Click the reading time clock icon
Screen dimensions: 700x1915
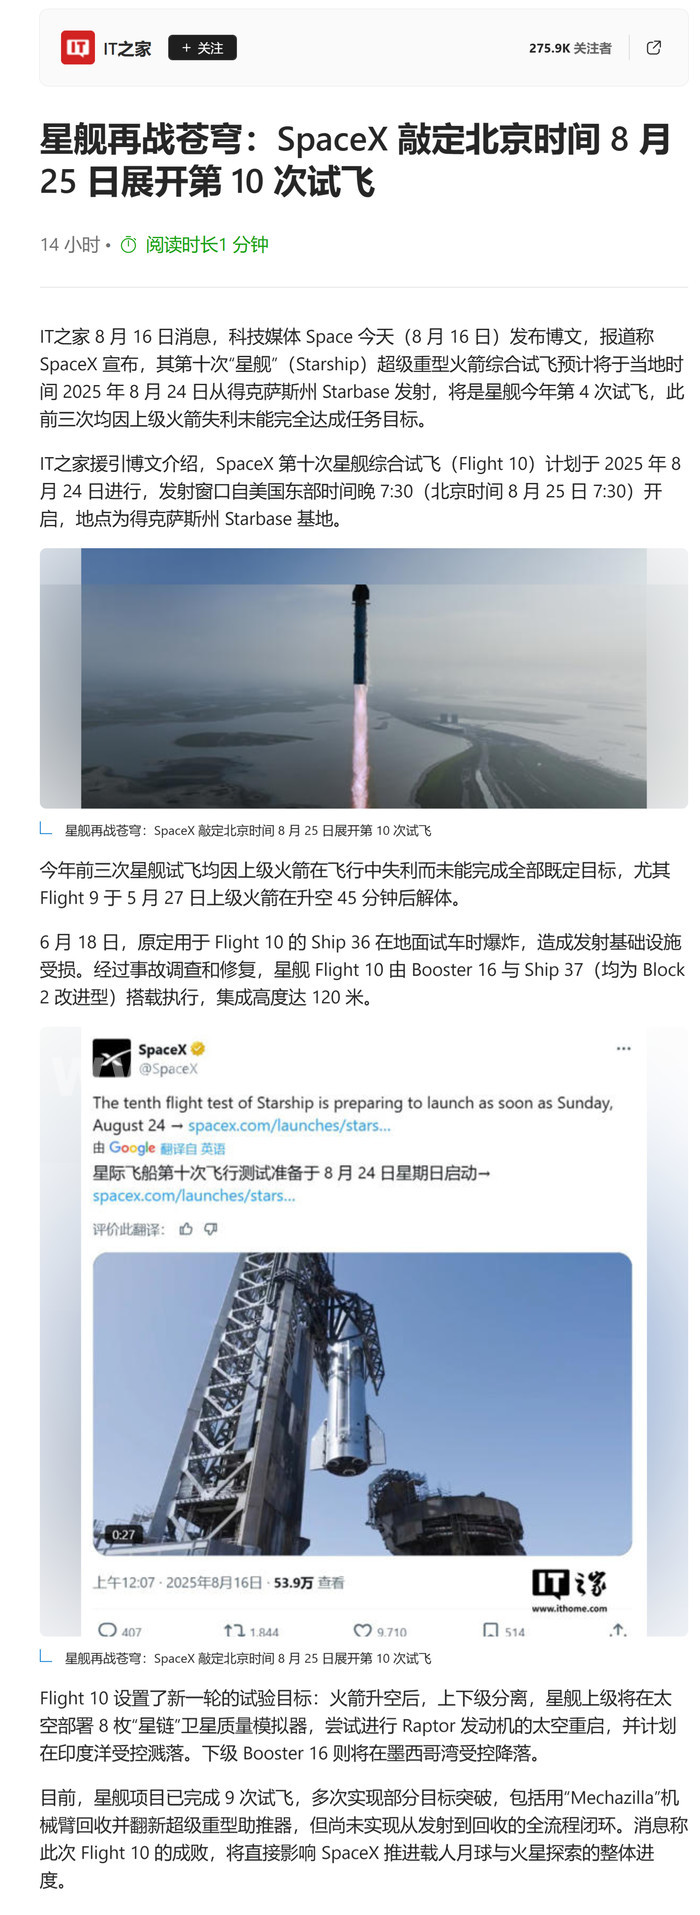click(128, 245)
